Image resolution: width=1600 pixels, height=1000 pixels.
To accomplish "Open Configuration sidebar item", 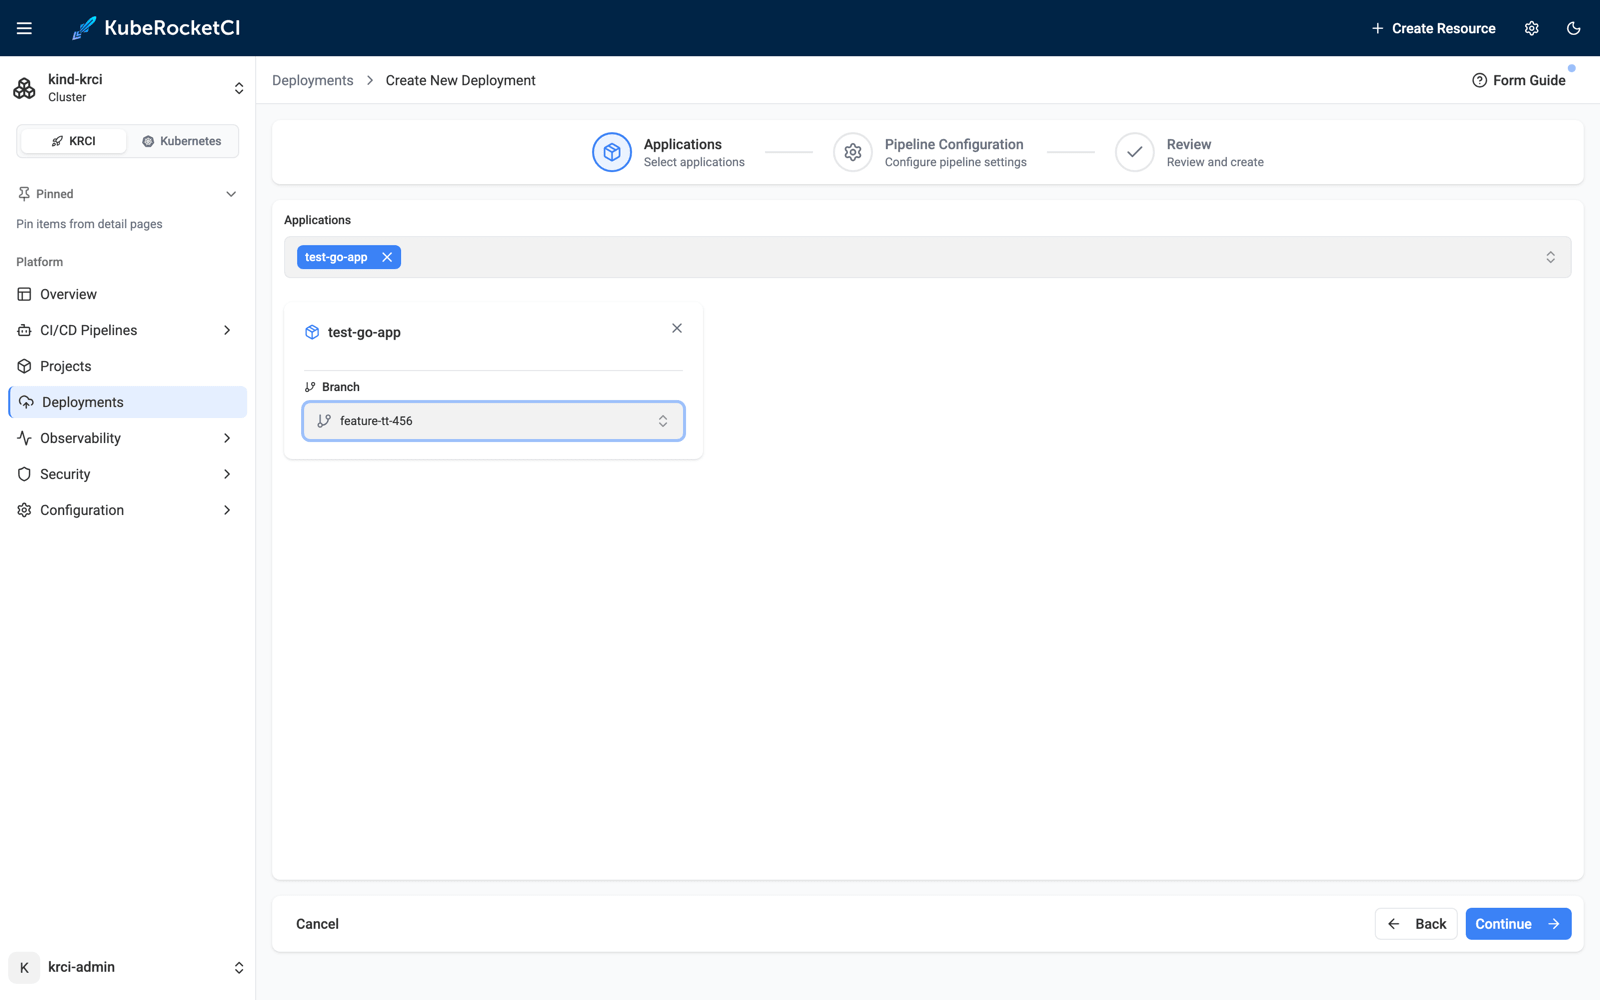I will [x=127, y=510].
